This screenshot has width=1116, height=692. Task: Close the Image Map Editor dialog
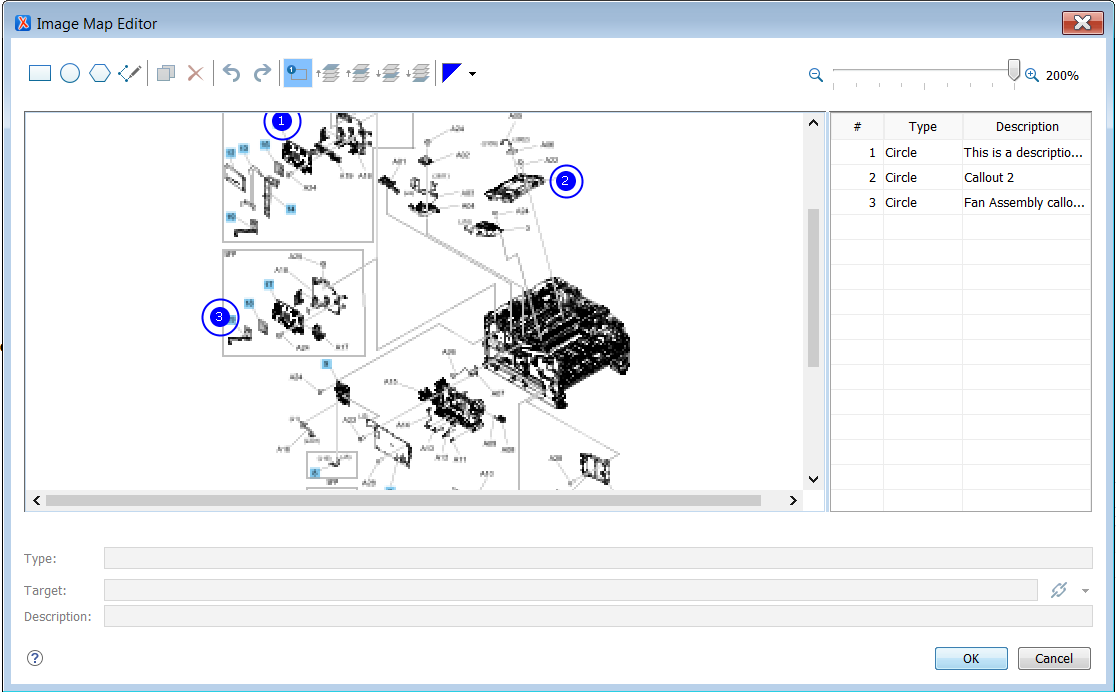click(1083, 23)
